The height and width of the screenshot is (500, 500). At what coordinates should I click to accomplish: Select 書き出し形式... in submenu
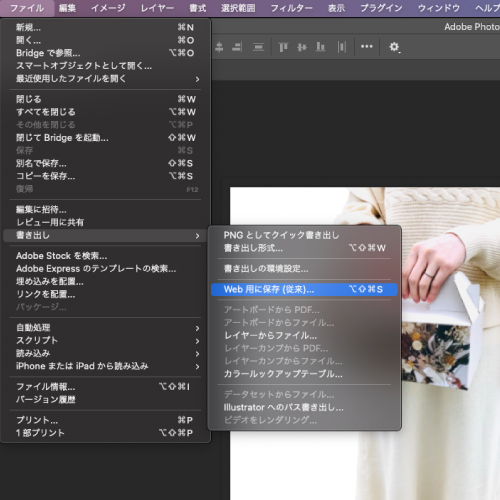pos(304,248)
